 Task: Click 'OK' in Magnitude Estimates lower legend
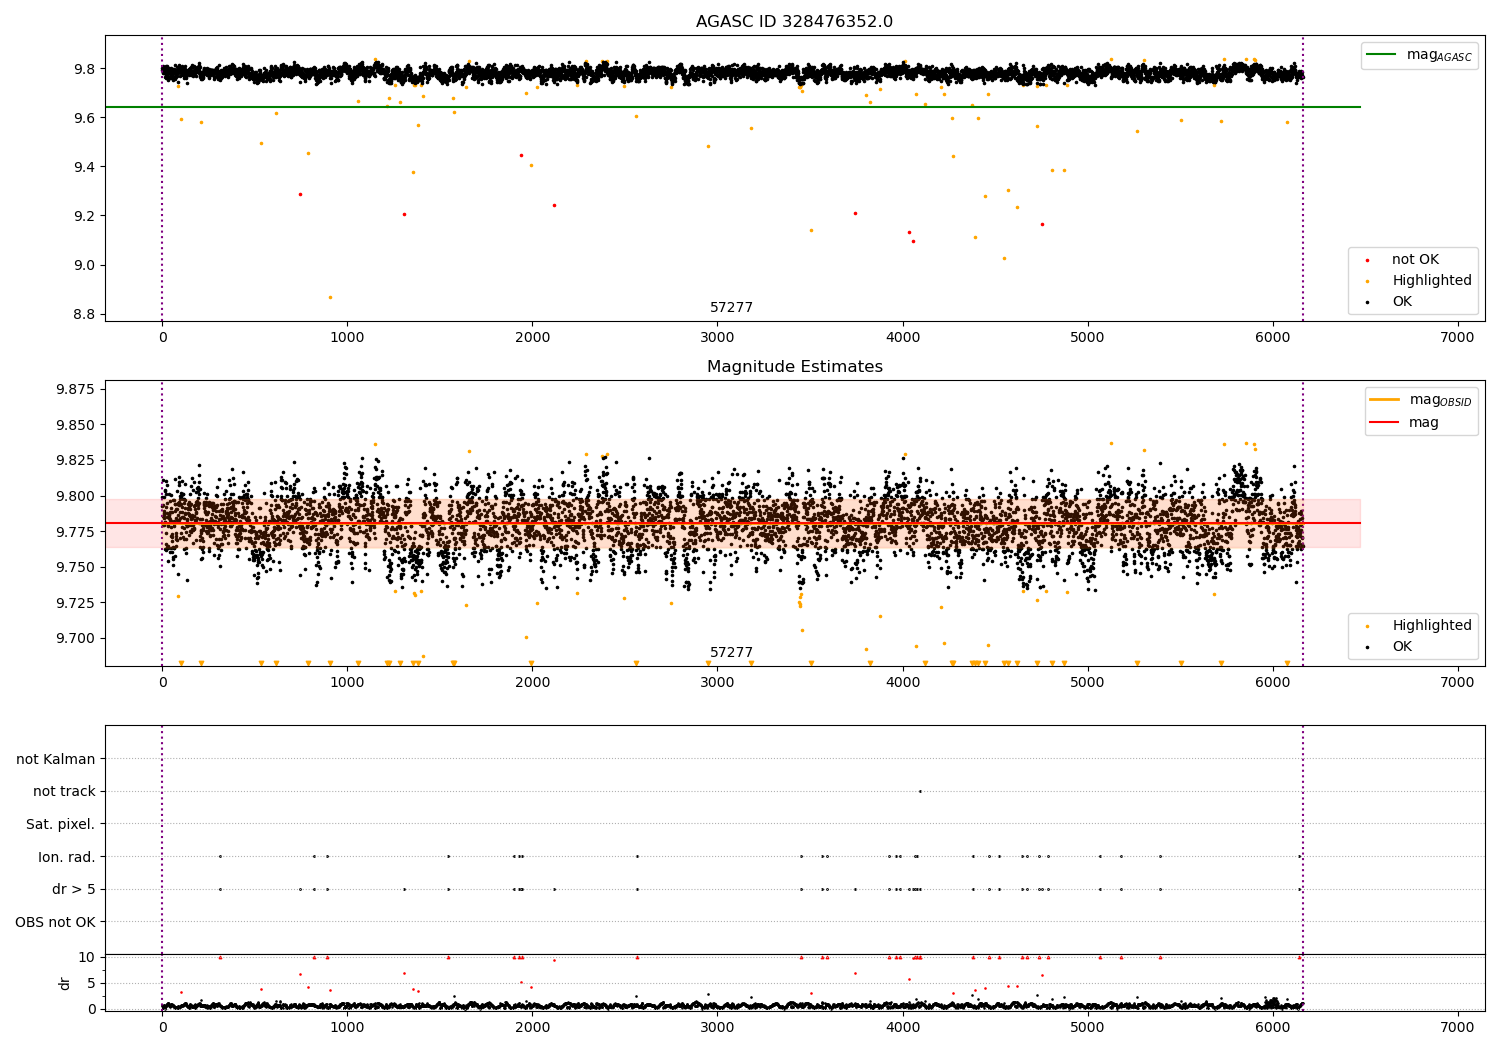click(x=1402, y=647)
